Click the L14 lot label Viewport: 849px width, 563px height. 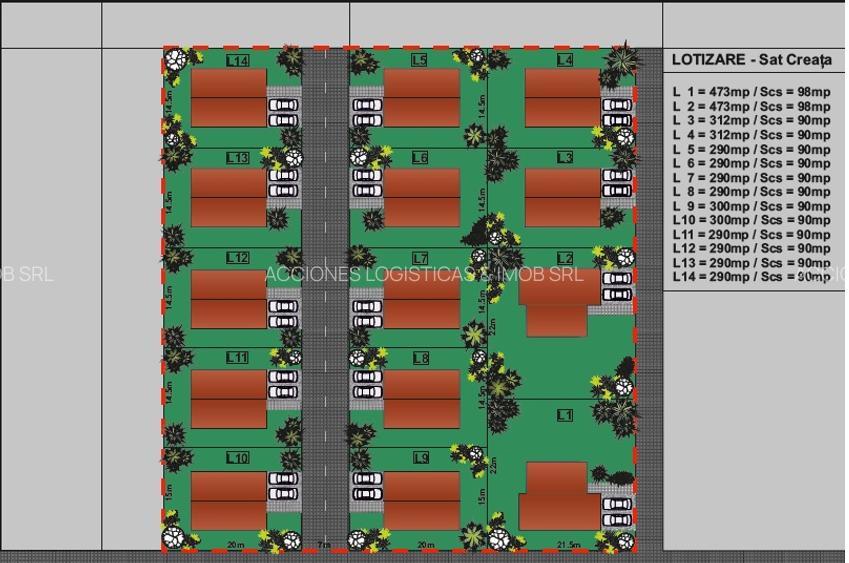pyautogui.click(x=238, y=61)
